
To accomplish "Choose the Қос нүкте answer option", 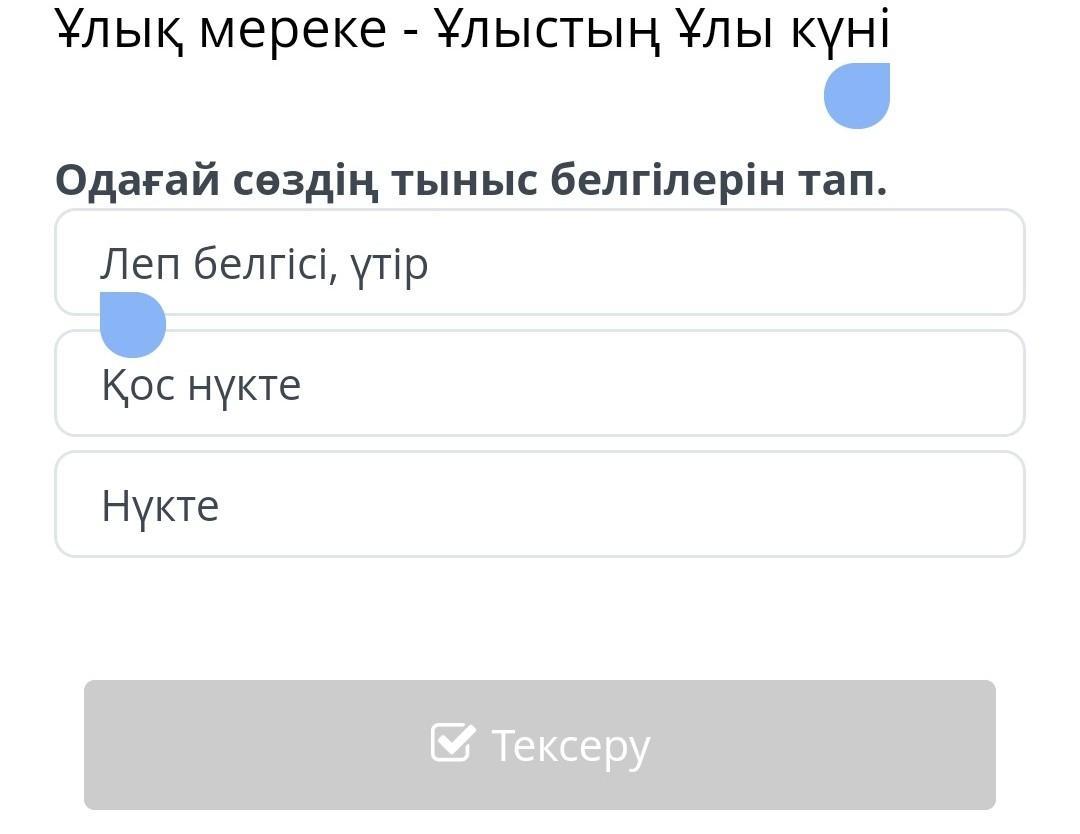I will [x=540, y=383].
